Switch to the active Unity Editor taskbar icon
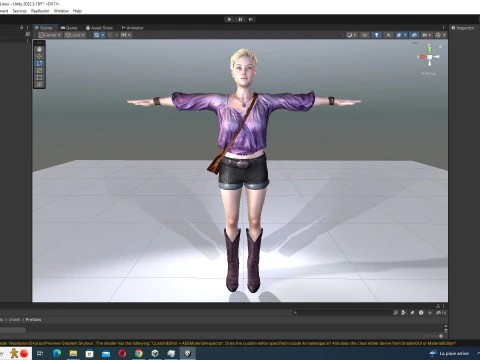Screen dimensions: 480x360 188,353
